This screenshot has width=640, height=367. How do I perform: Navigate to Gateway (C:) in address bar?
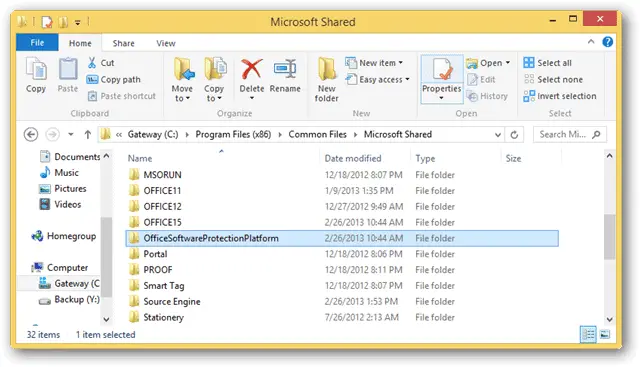(153, 134)
